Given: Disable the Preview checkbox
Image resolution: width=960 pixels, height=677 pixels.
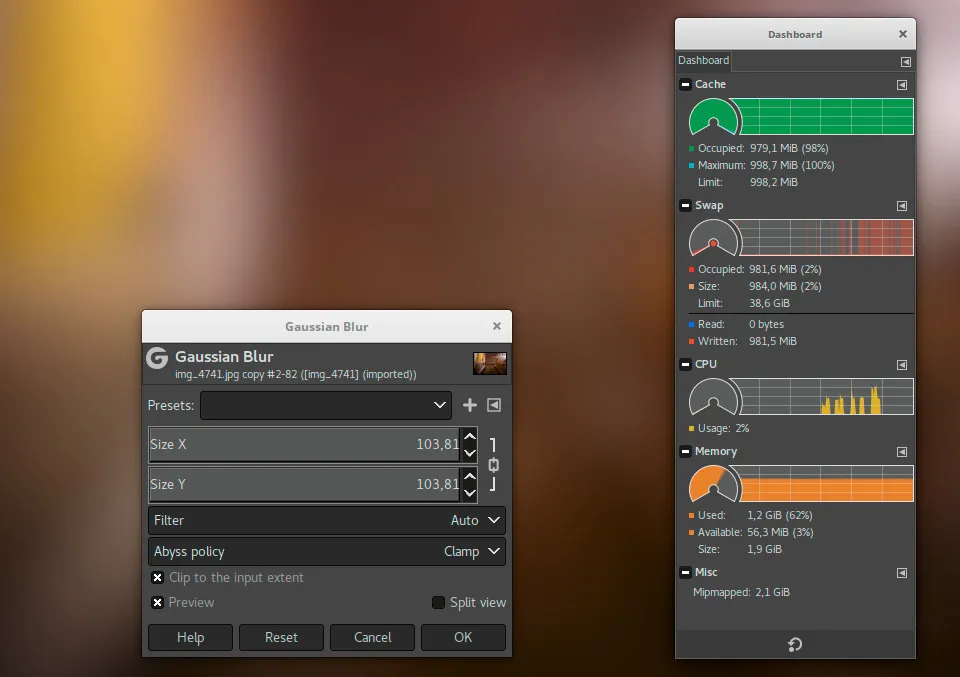Looking at the screenshot, I should [157, 602].
